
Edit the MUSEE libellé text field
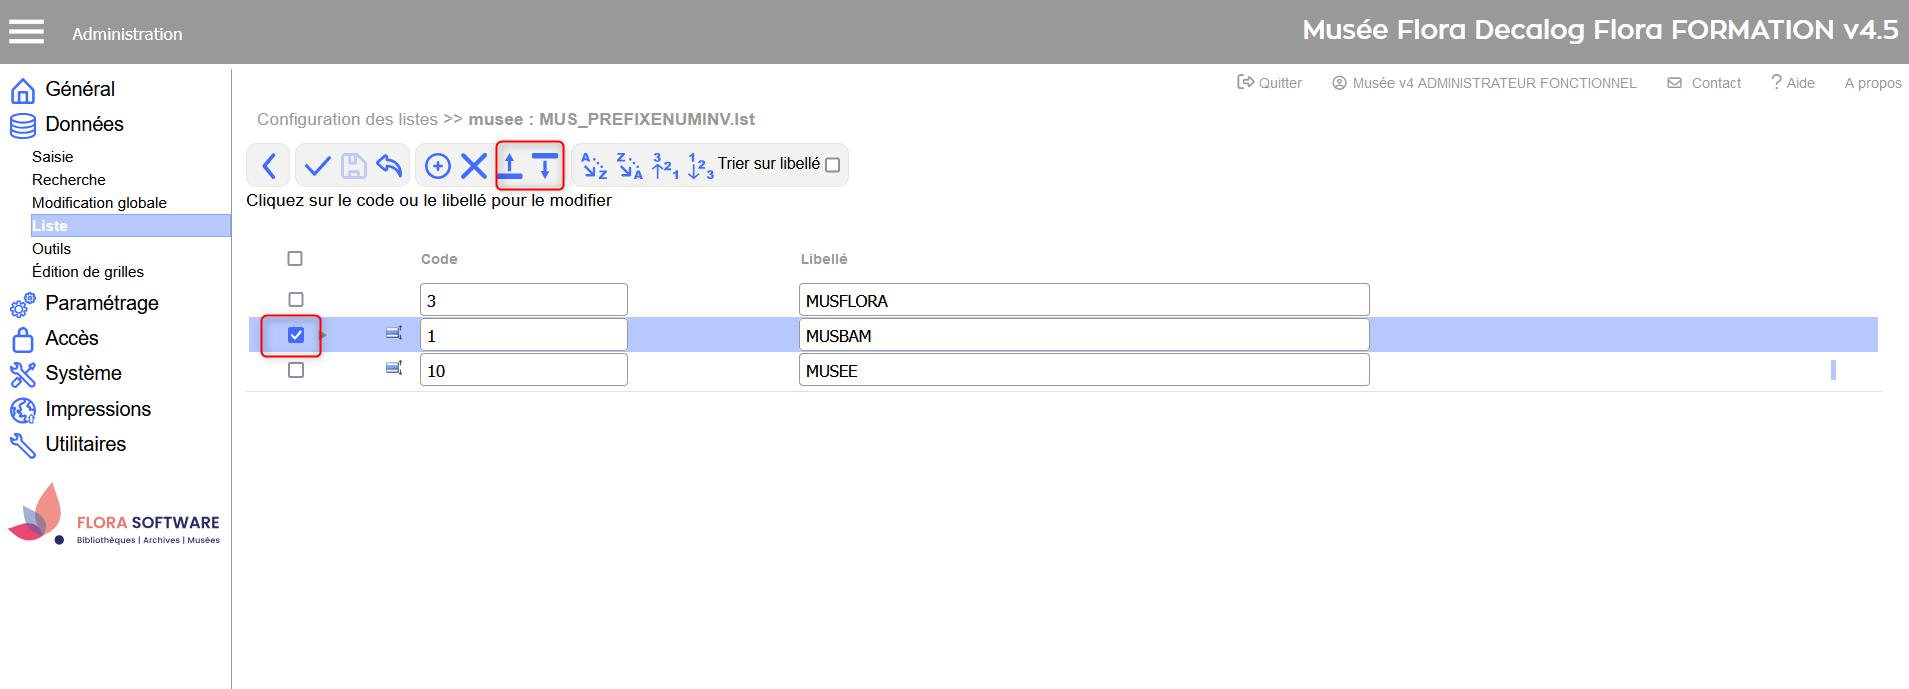pos(1083,370)
